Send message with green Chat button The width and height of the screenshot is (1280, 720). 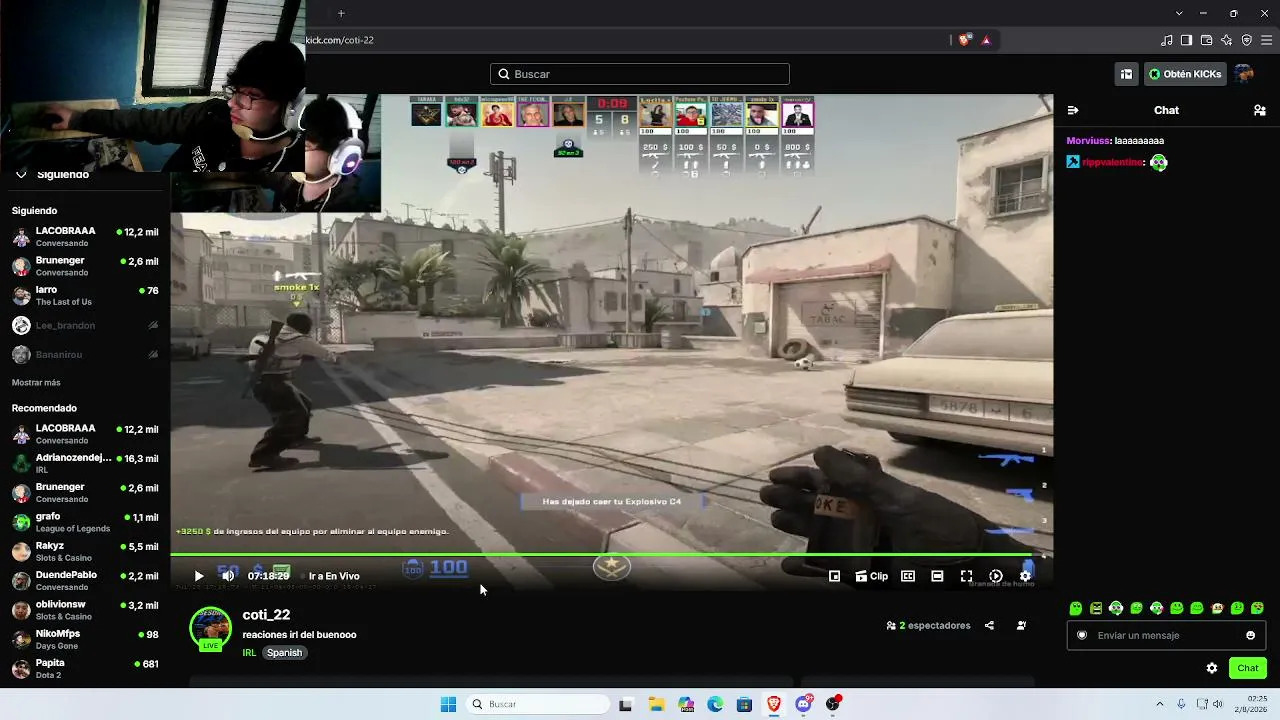(x=1248, y=668)
